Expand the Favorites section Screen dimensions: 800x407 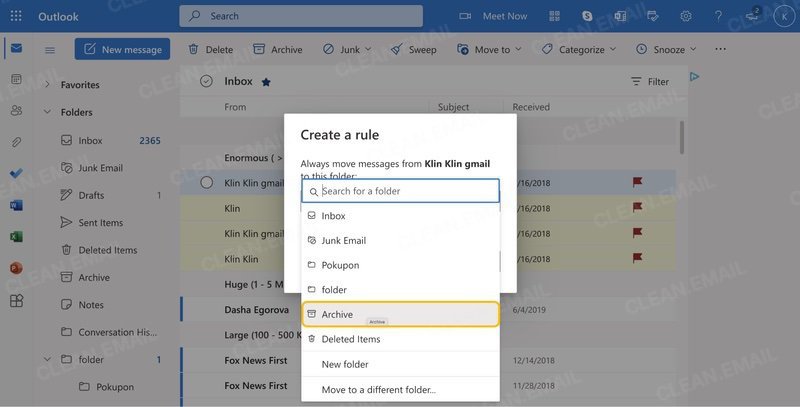(x=47, y=85)
